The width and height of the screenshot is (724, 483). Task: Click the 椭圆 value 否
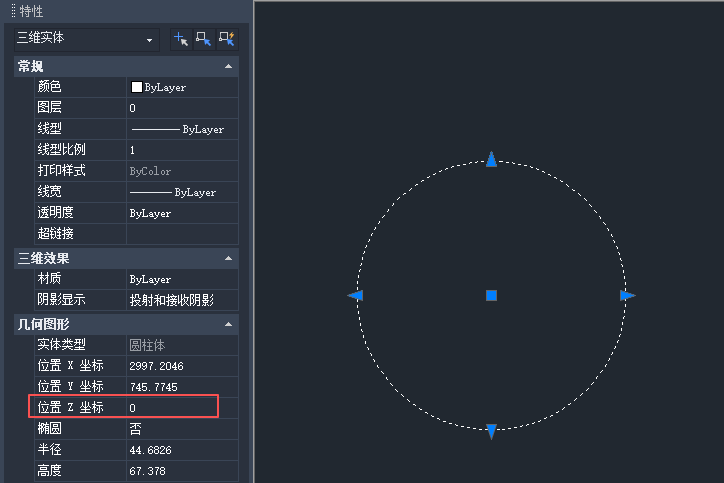click(x=180, y=428)
